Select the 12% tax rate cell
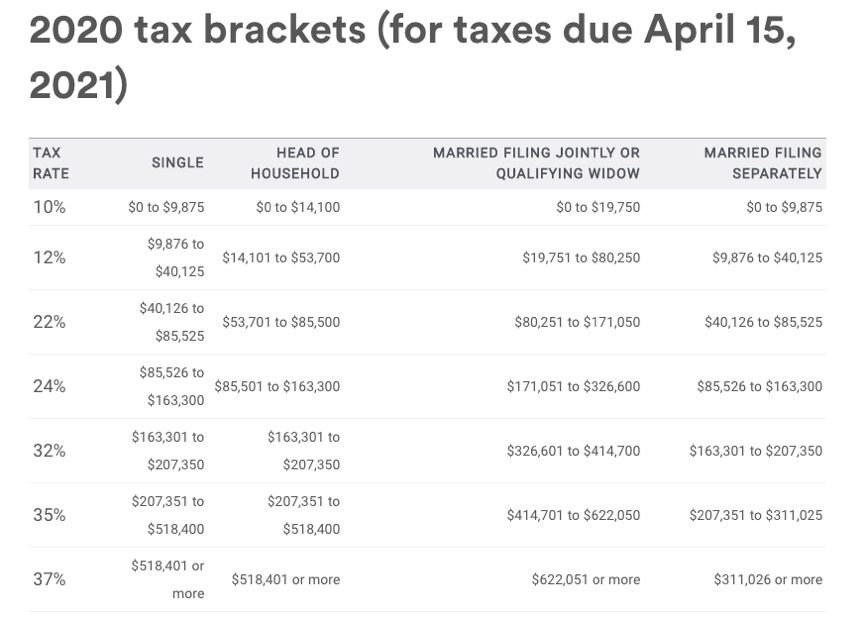This screenshot has height=618, width=865. coord(49,258)
